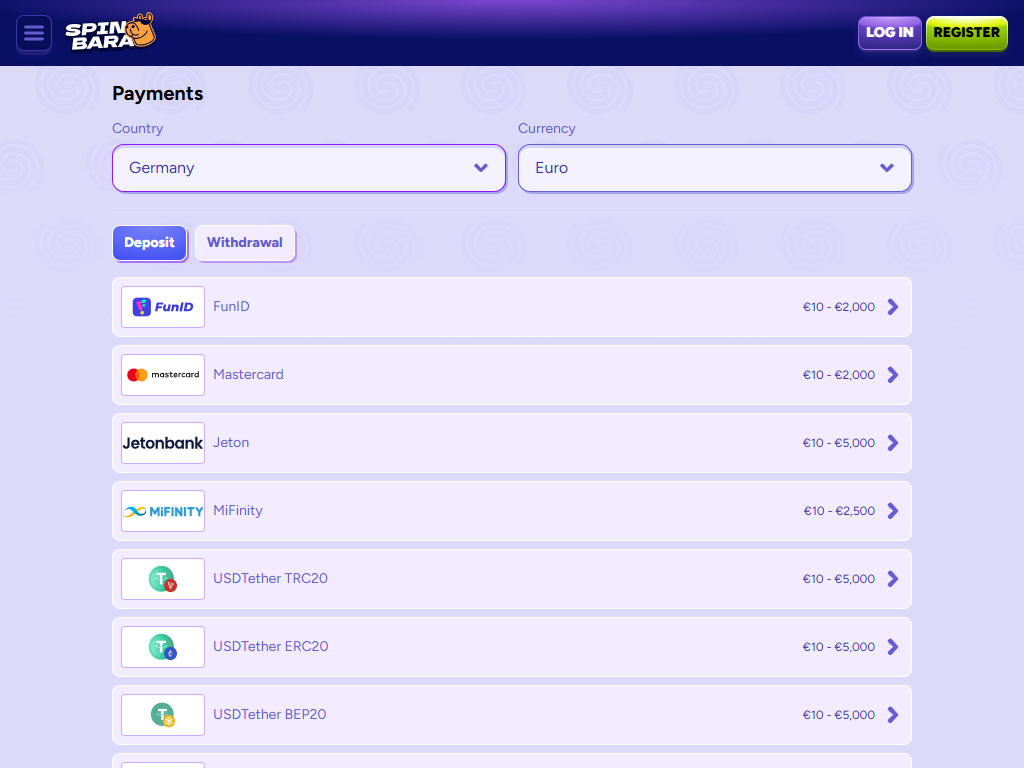Click the USDTether ERC20 coin icon

[x=163, y=647]
